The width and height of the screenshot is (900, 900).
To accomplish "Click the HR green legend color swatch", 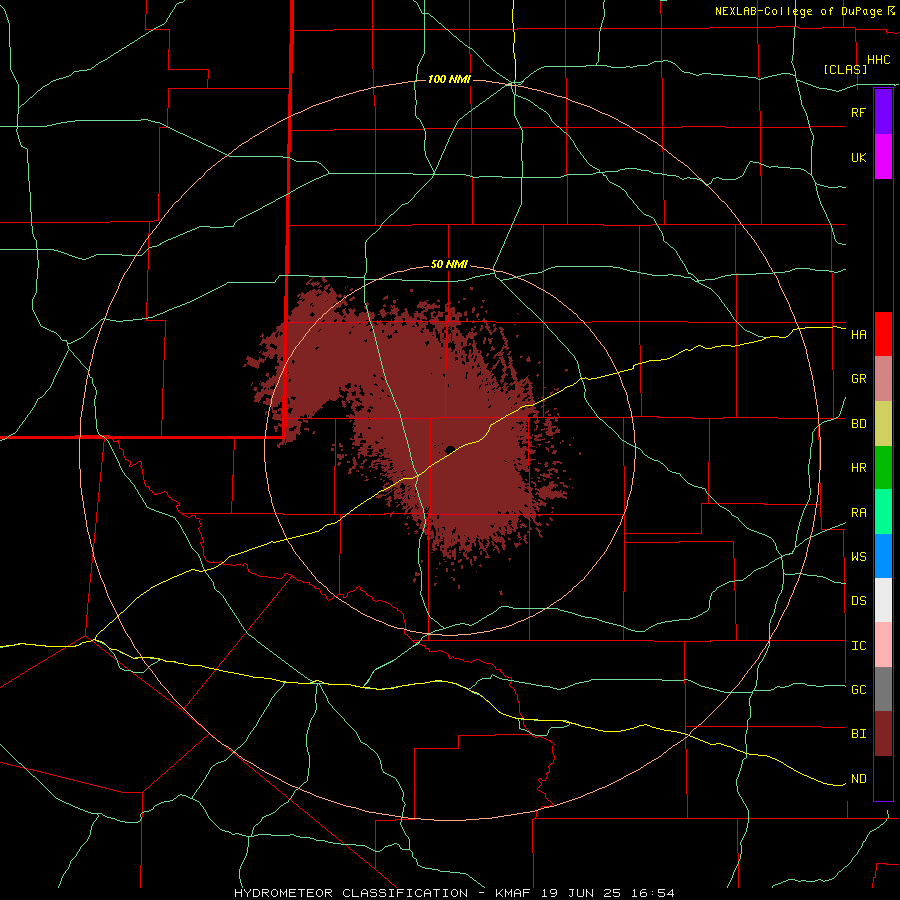I will 883,468.
